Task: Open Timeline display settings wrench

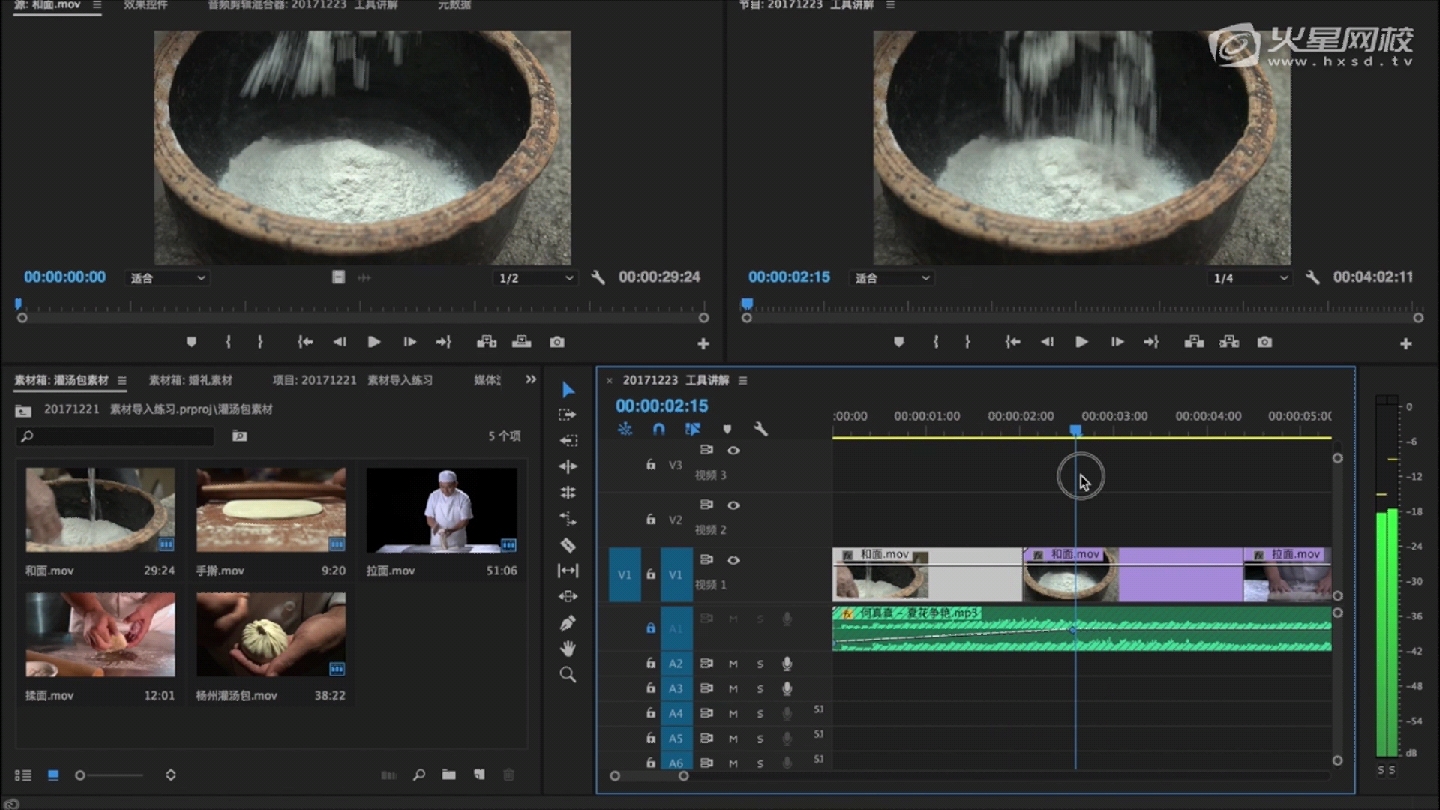Action: (x=761, y=430)
